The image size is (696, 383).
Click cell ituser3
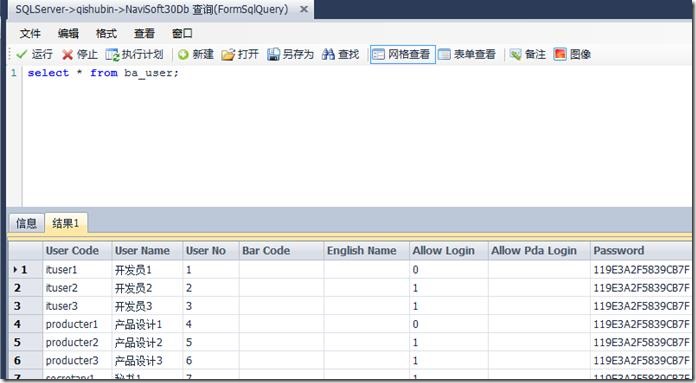(x=77, y=306)
